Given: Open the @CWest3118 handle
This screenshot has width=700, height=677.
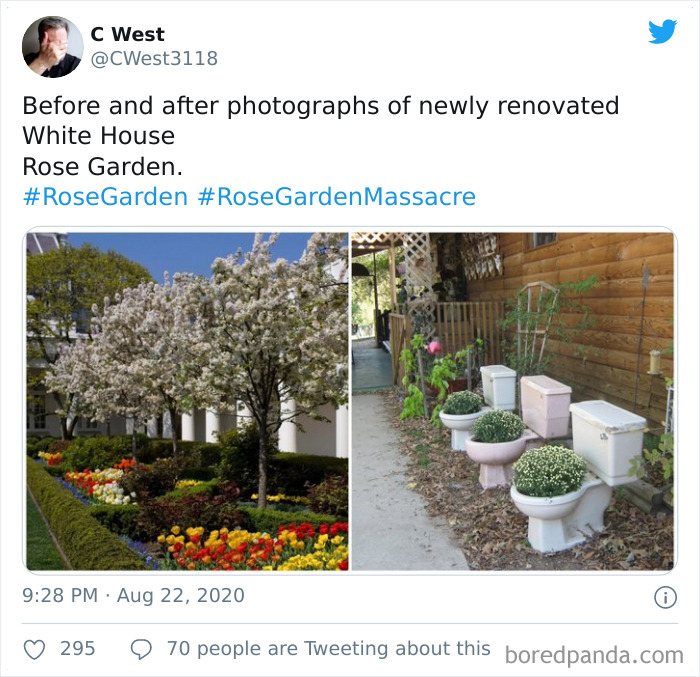Looking at the screenshot, I should tap(154, 59).
